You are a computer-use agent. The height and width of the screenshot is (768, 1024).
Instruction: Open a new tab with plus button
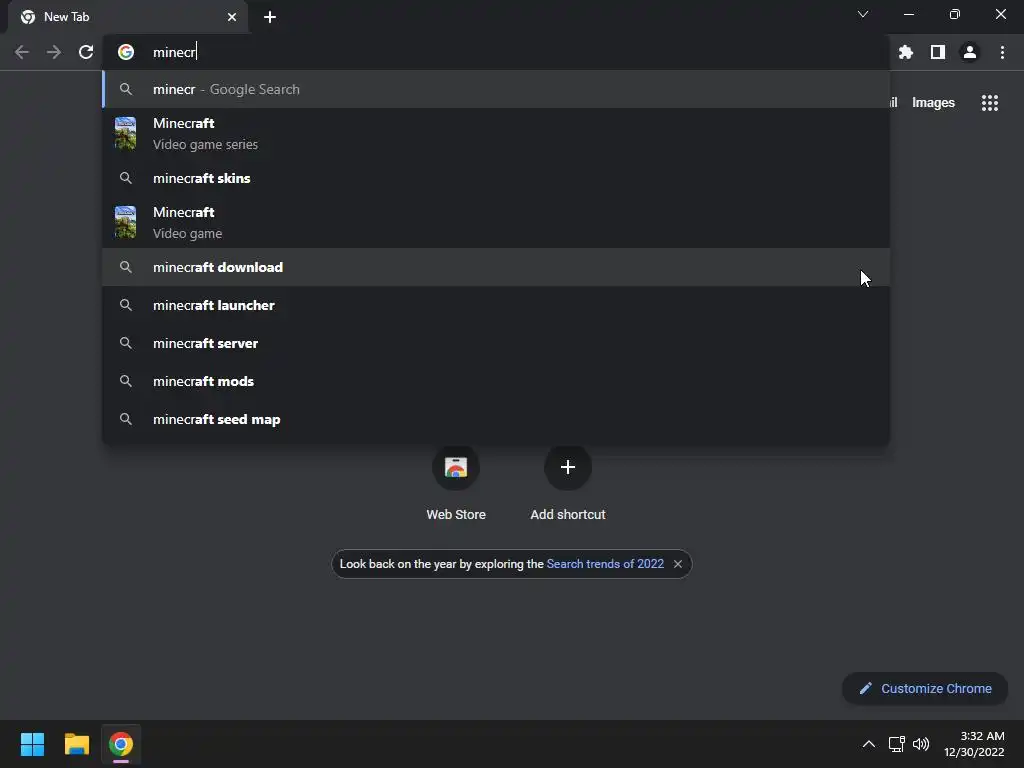pos(270,17)
